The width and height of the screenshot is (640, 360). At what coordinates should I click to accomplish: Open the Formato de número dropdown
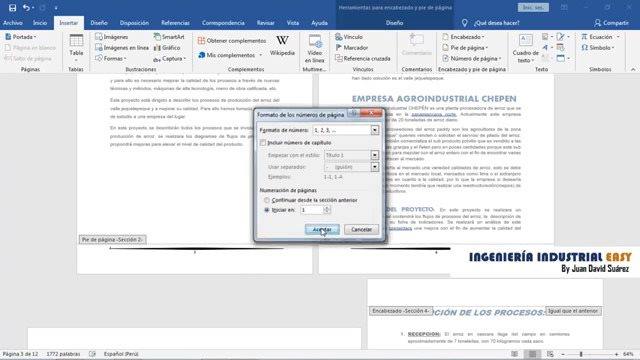[x=375, y=130]
